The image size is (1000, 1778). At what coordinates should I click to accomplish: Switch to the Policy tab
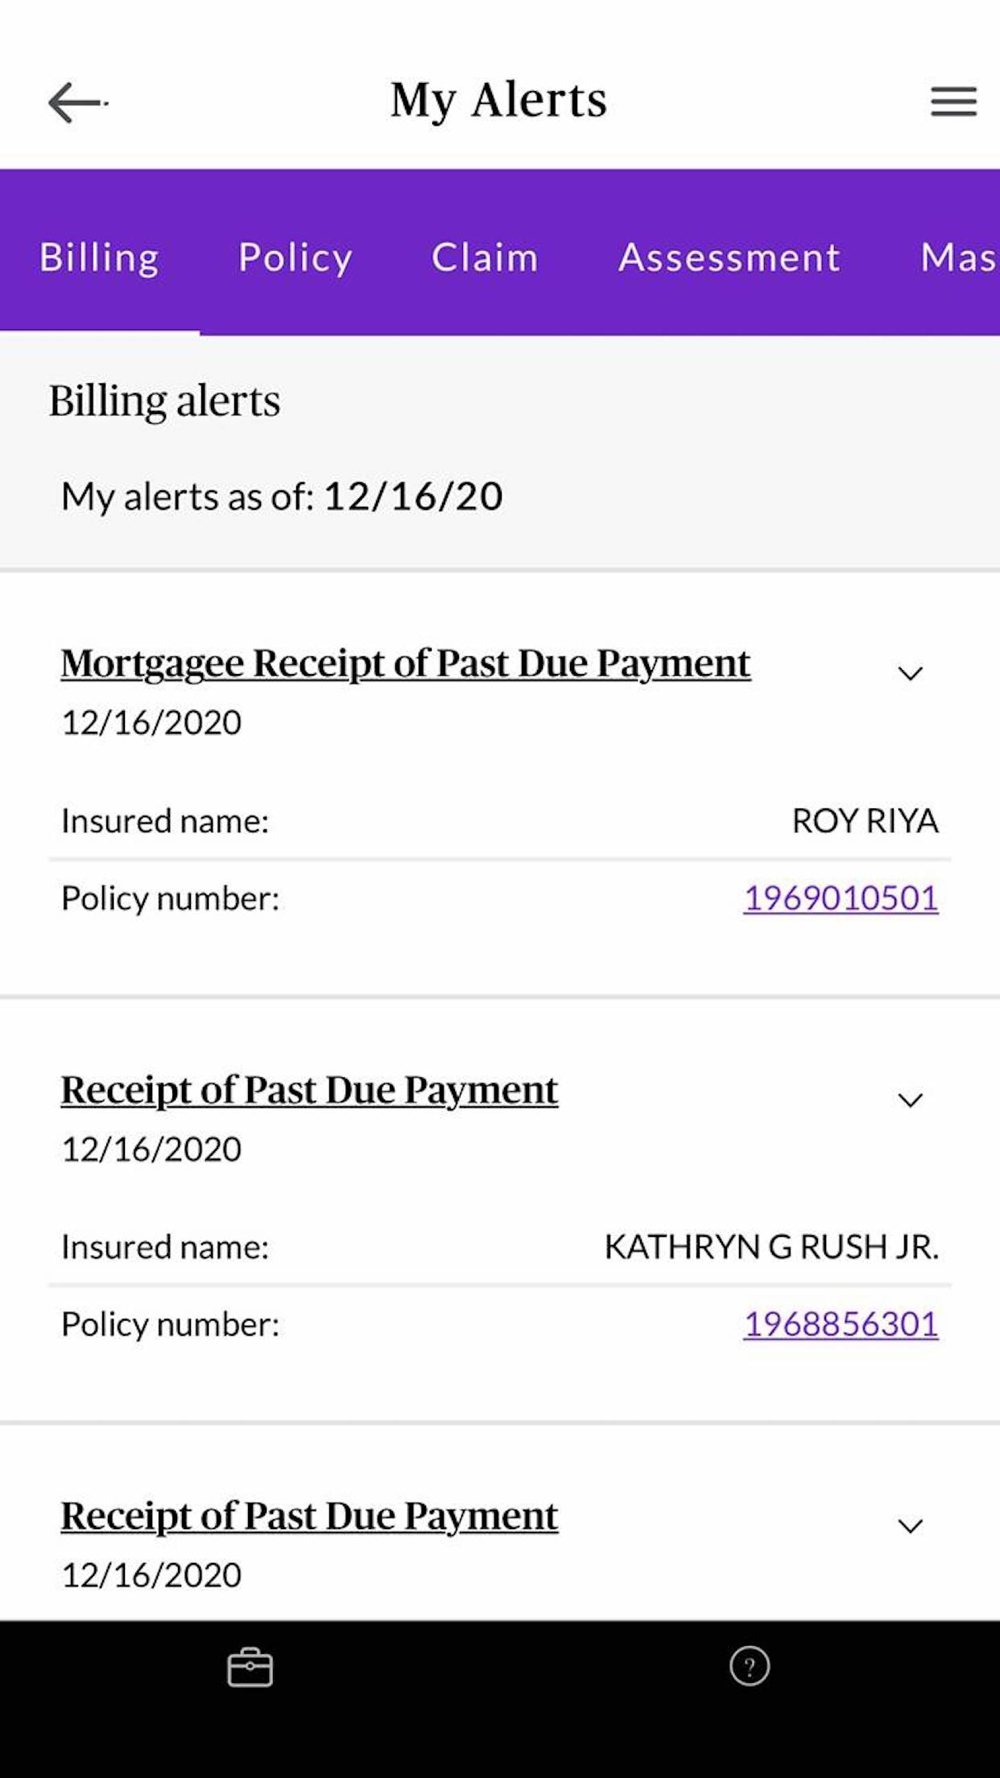pos(295,257)
